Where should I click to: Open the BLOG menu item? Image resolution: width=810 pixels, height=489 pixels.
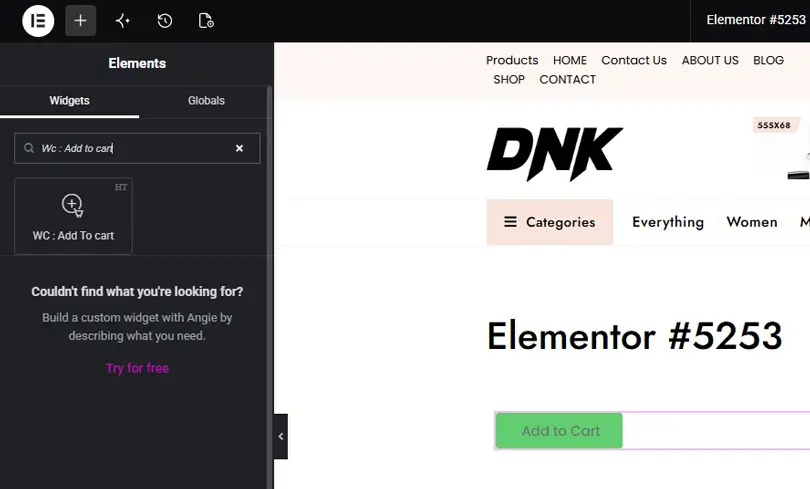768,60
